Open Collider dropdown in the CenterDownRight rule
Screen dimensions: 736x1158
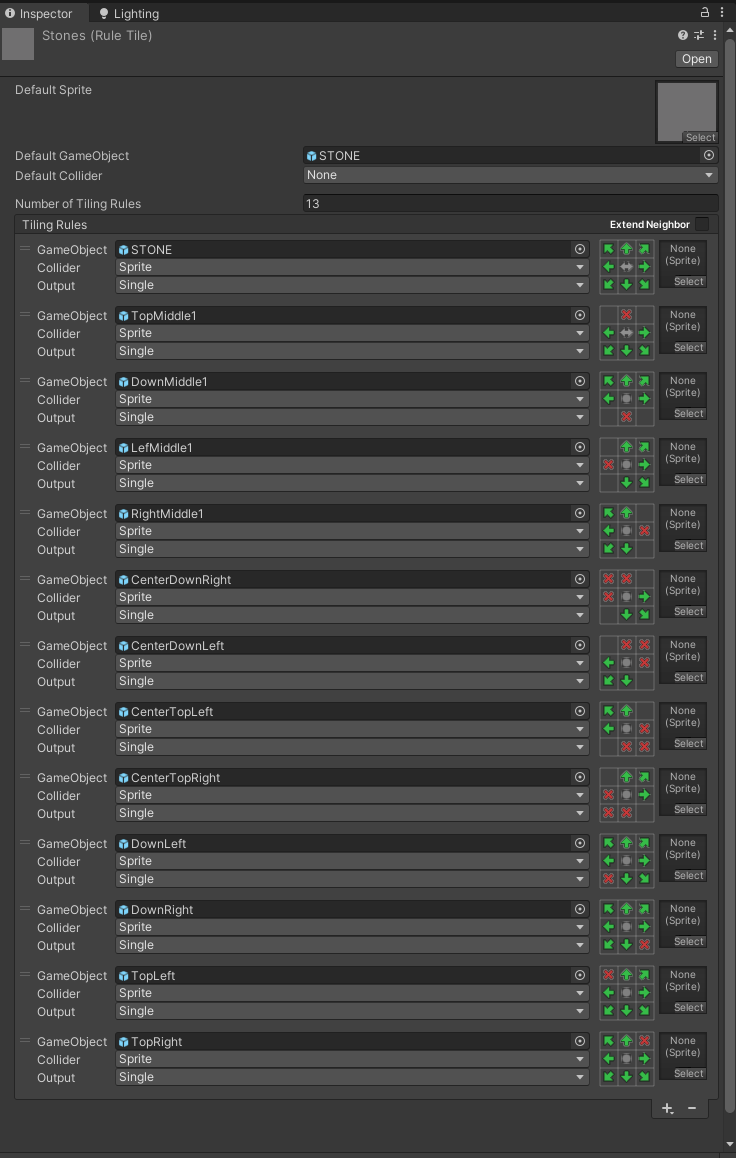[x=352, y=597]
